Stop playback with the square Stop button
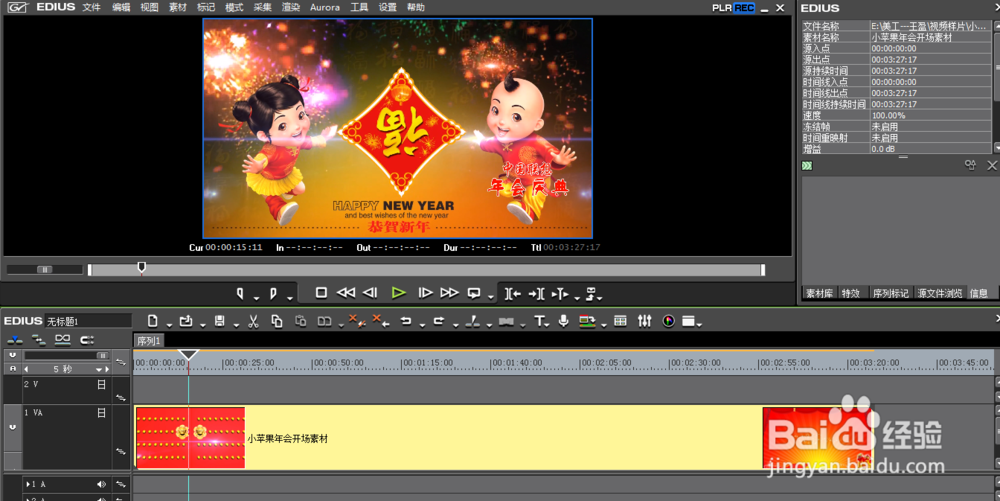Image resolution: width=1000 pixels, height=501 pixels. click(321, 293)
